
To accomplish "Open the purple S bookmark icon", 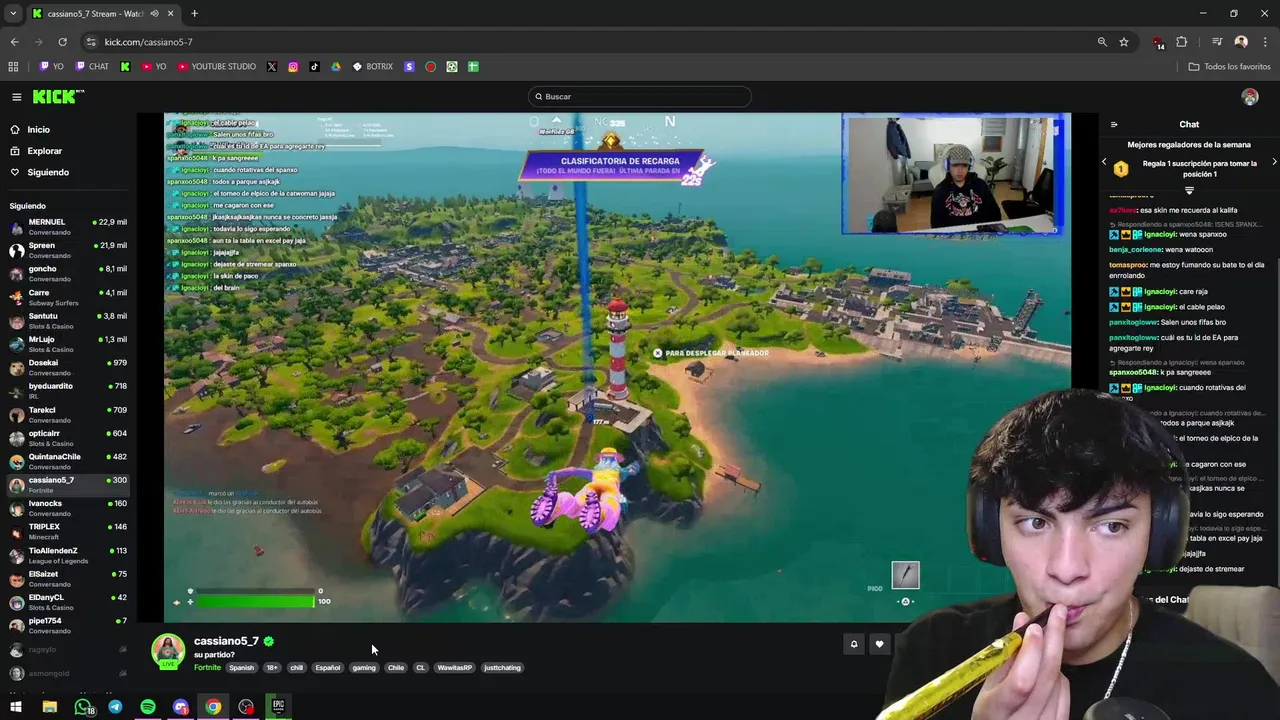I will [409, 67].
